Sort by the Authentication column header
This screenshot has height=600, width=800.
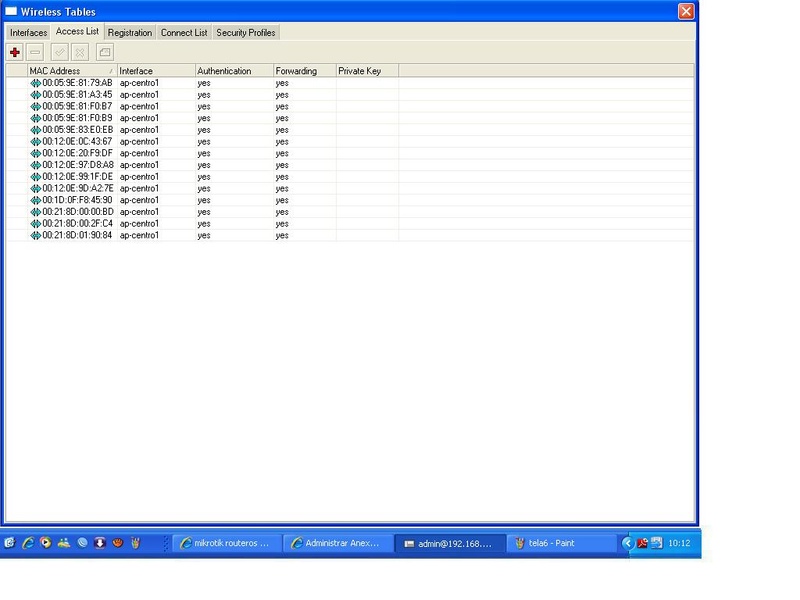tap(234, 71)
